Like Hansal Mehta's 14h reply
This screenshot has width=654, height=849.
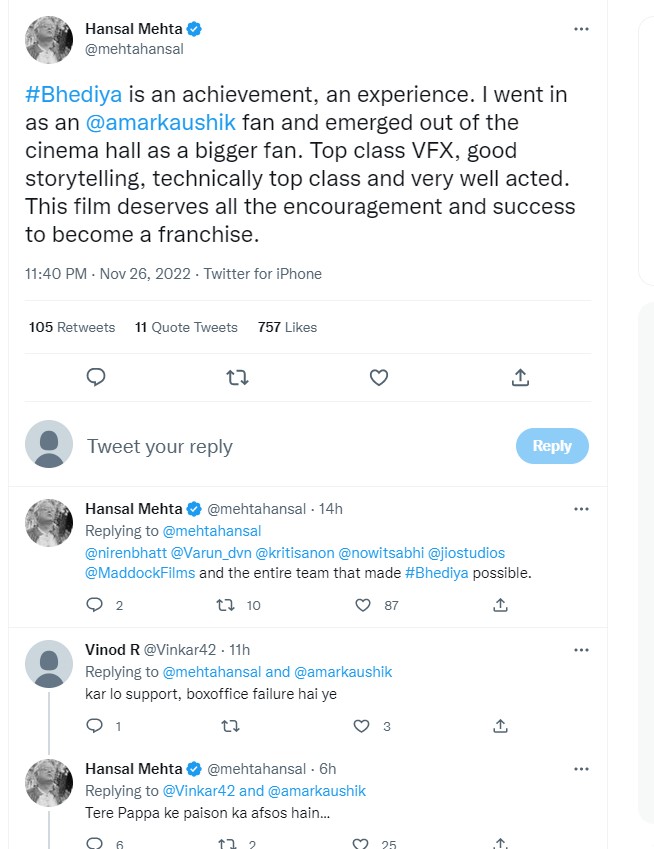coord(364,605)
